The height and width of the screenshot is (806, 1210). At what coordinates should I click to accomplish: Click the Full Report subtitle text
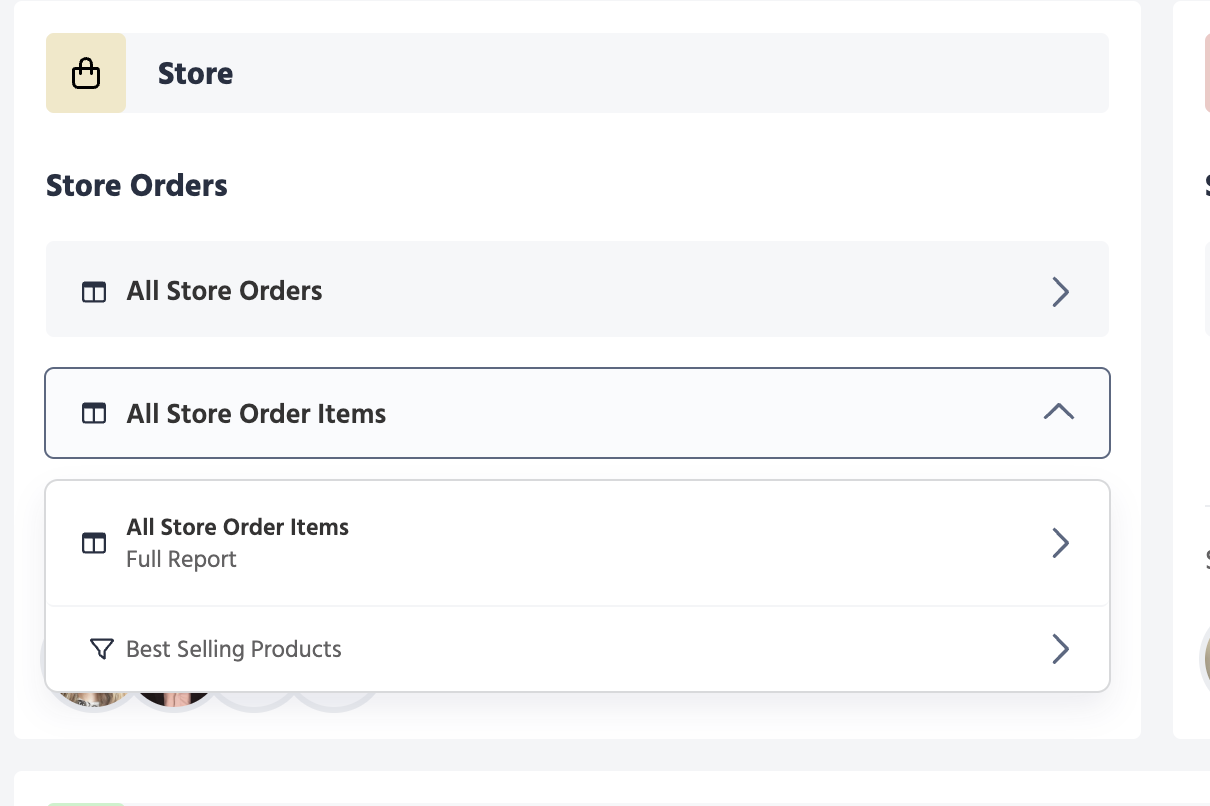point(181,560)
